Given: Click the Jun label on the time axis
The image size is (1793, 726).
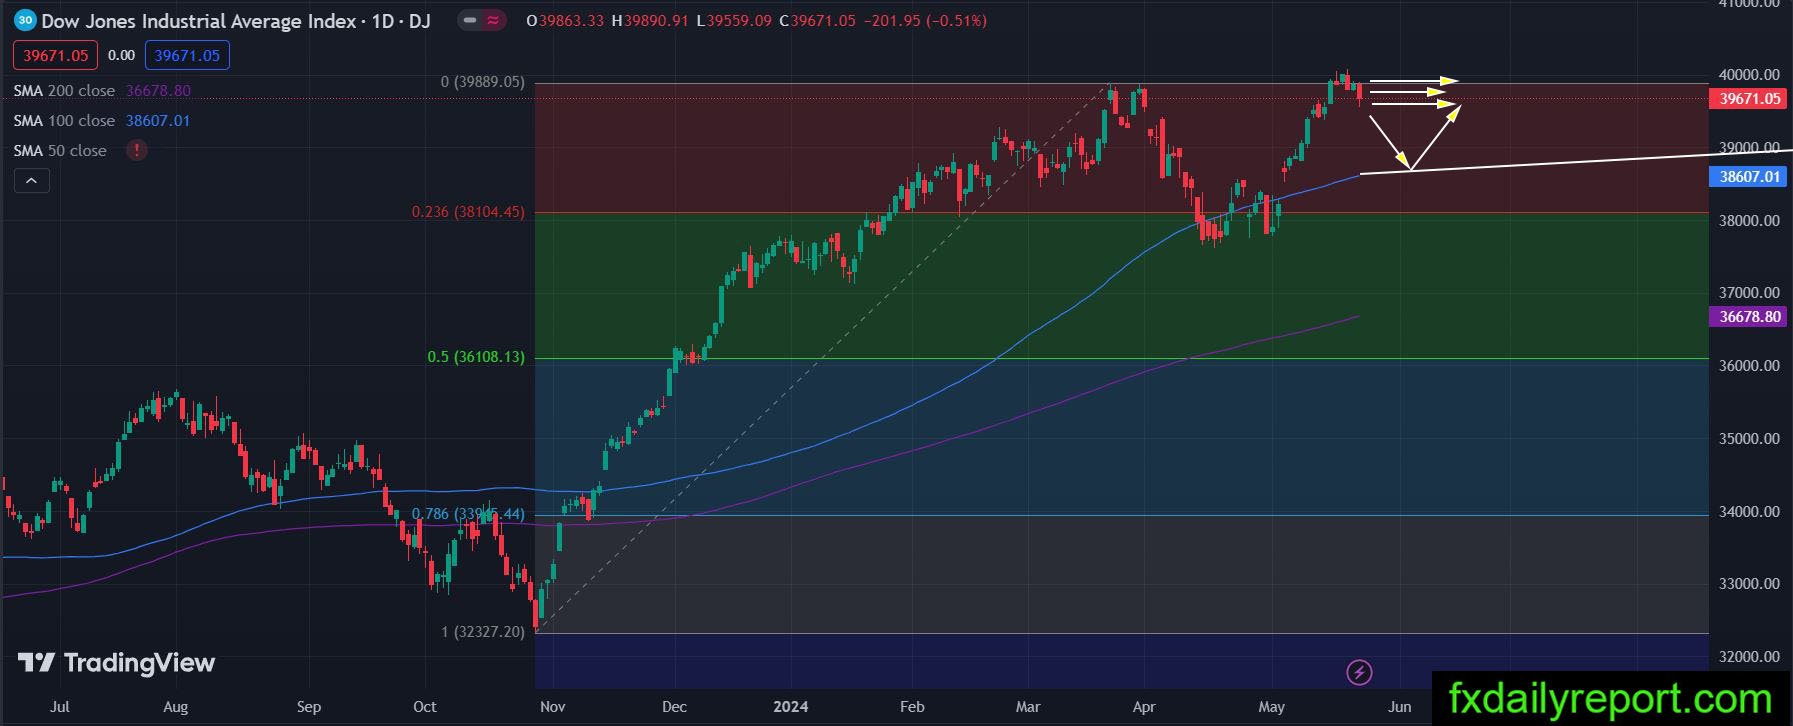Looking at the screenshot, I should [1400, 707].
